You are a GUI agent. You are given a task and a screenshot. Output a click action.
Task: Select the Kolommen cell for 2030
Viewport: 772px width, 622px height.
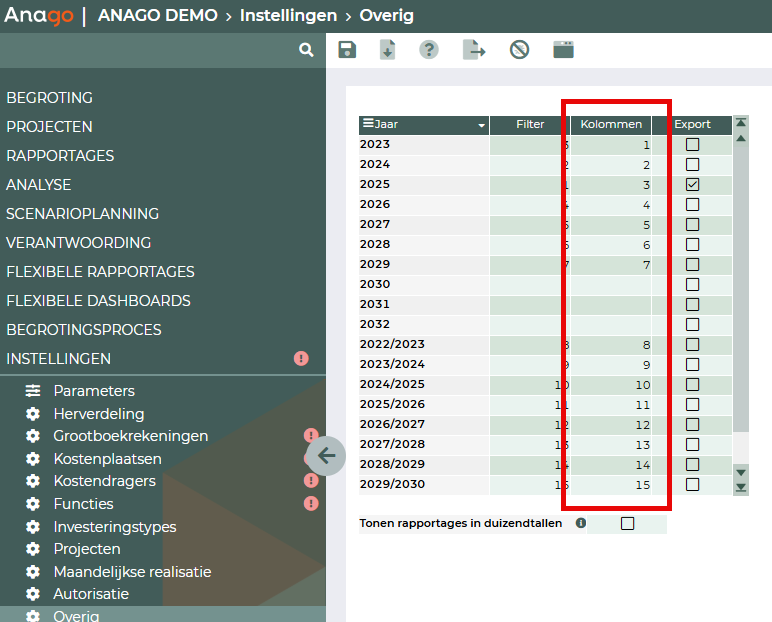(611, 284)
